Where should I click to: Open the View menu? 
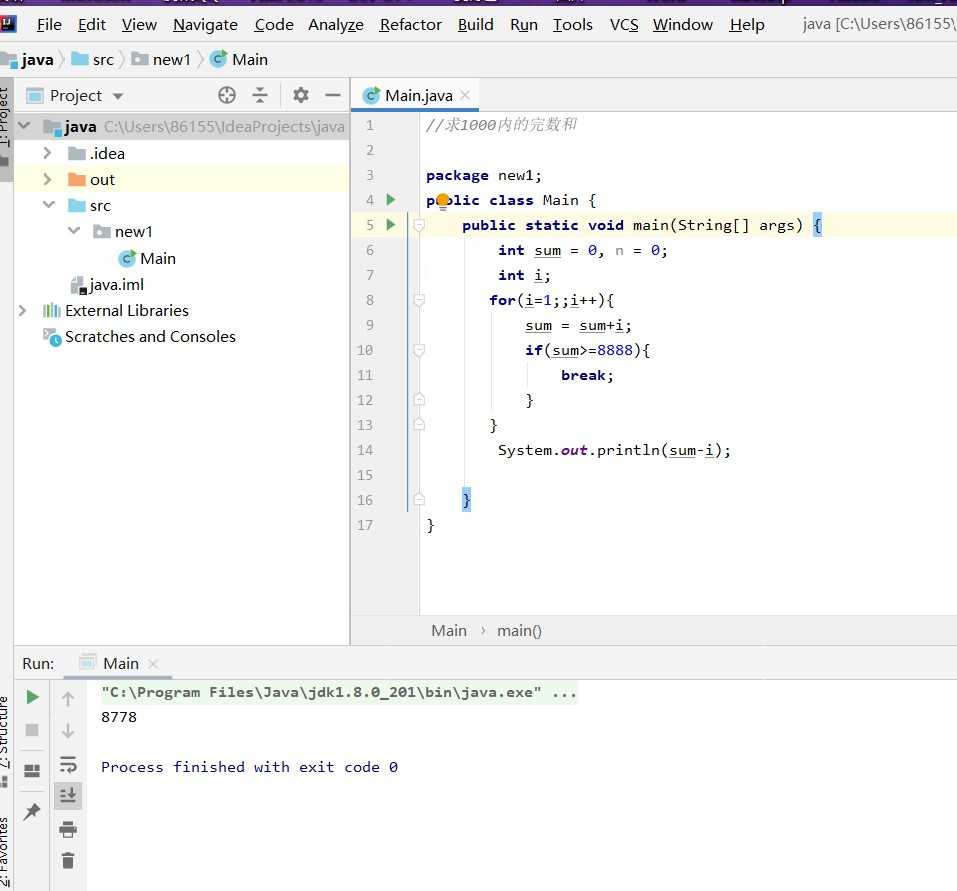tap(139, 24)
